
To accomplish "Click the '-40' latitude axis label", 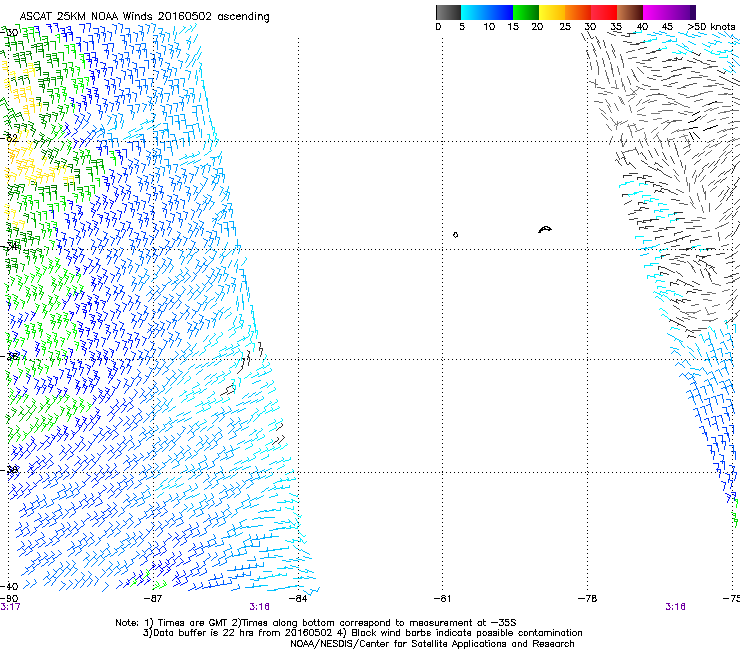I will (x=9, y=586).
